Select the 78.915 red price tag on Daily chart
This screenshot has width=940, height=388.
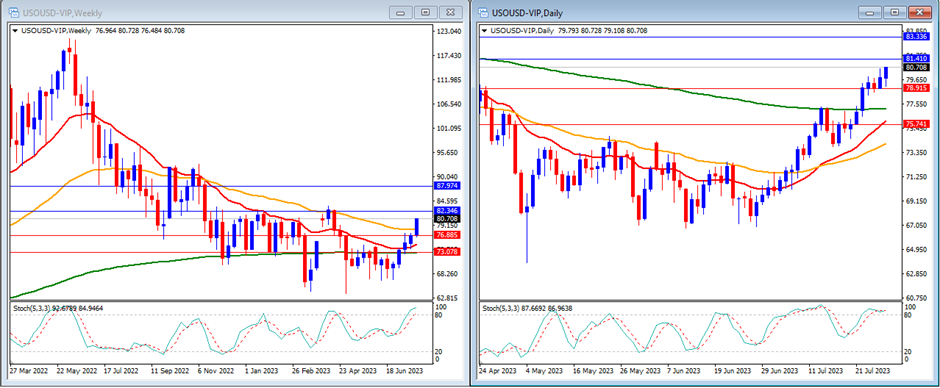tap(917, 88)
